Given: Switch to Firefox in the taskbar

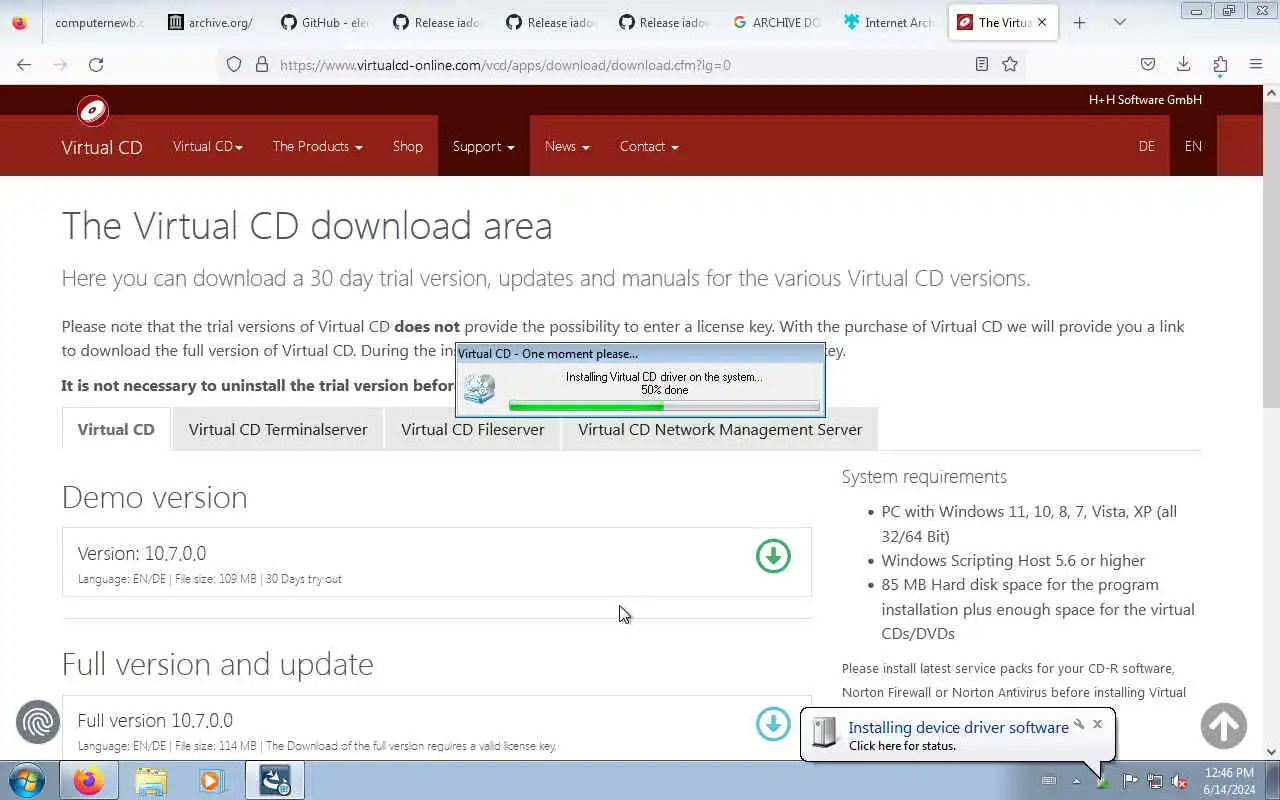Looking at the screenshot, I should click(x=88, y=780).
